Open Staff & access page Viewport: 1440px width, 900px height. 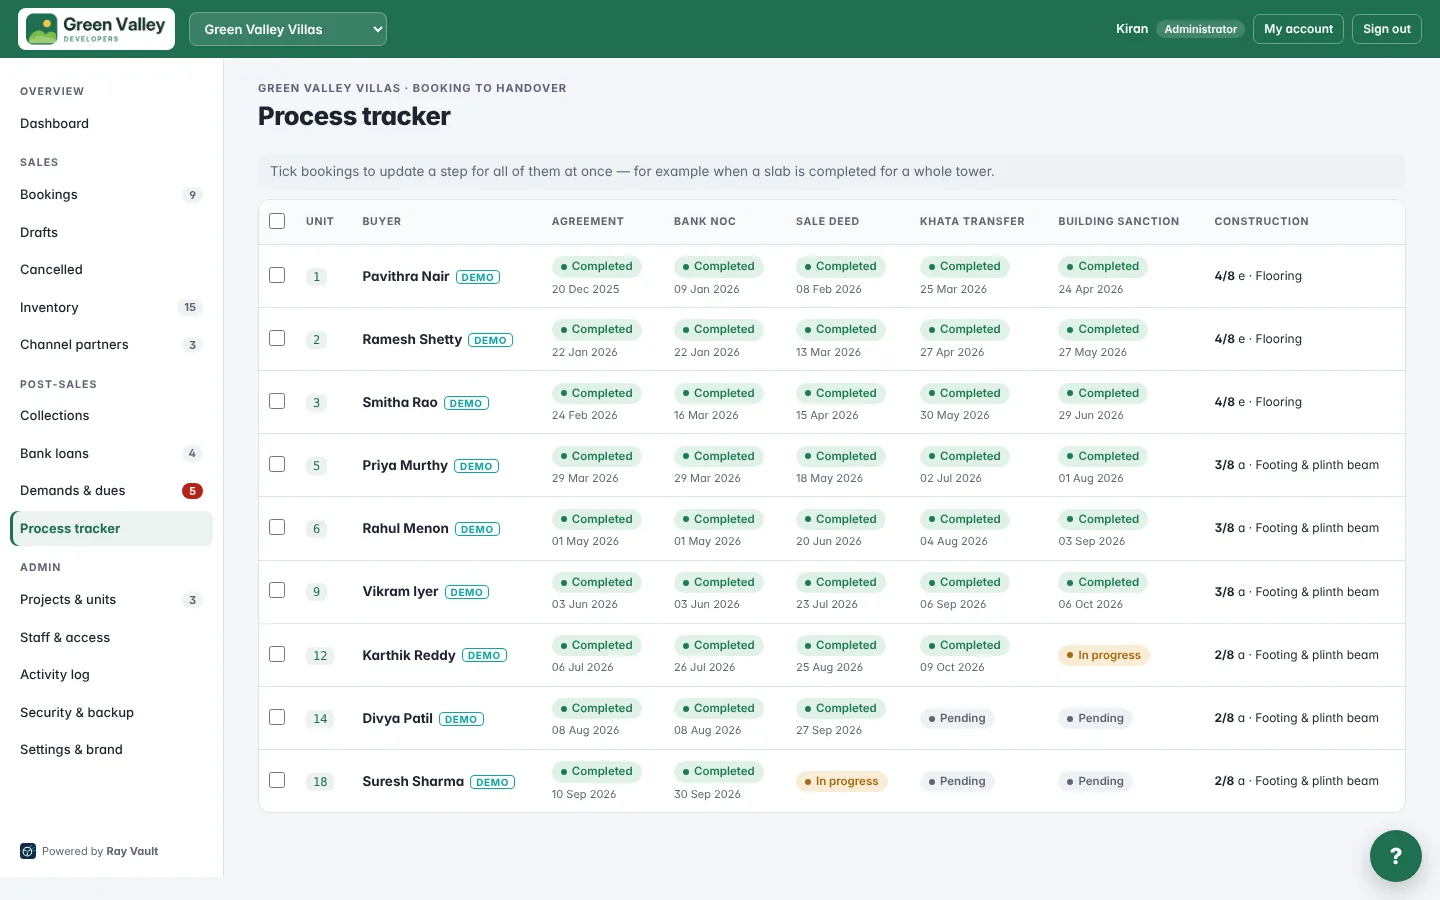(111, 637)
